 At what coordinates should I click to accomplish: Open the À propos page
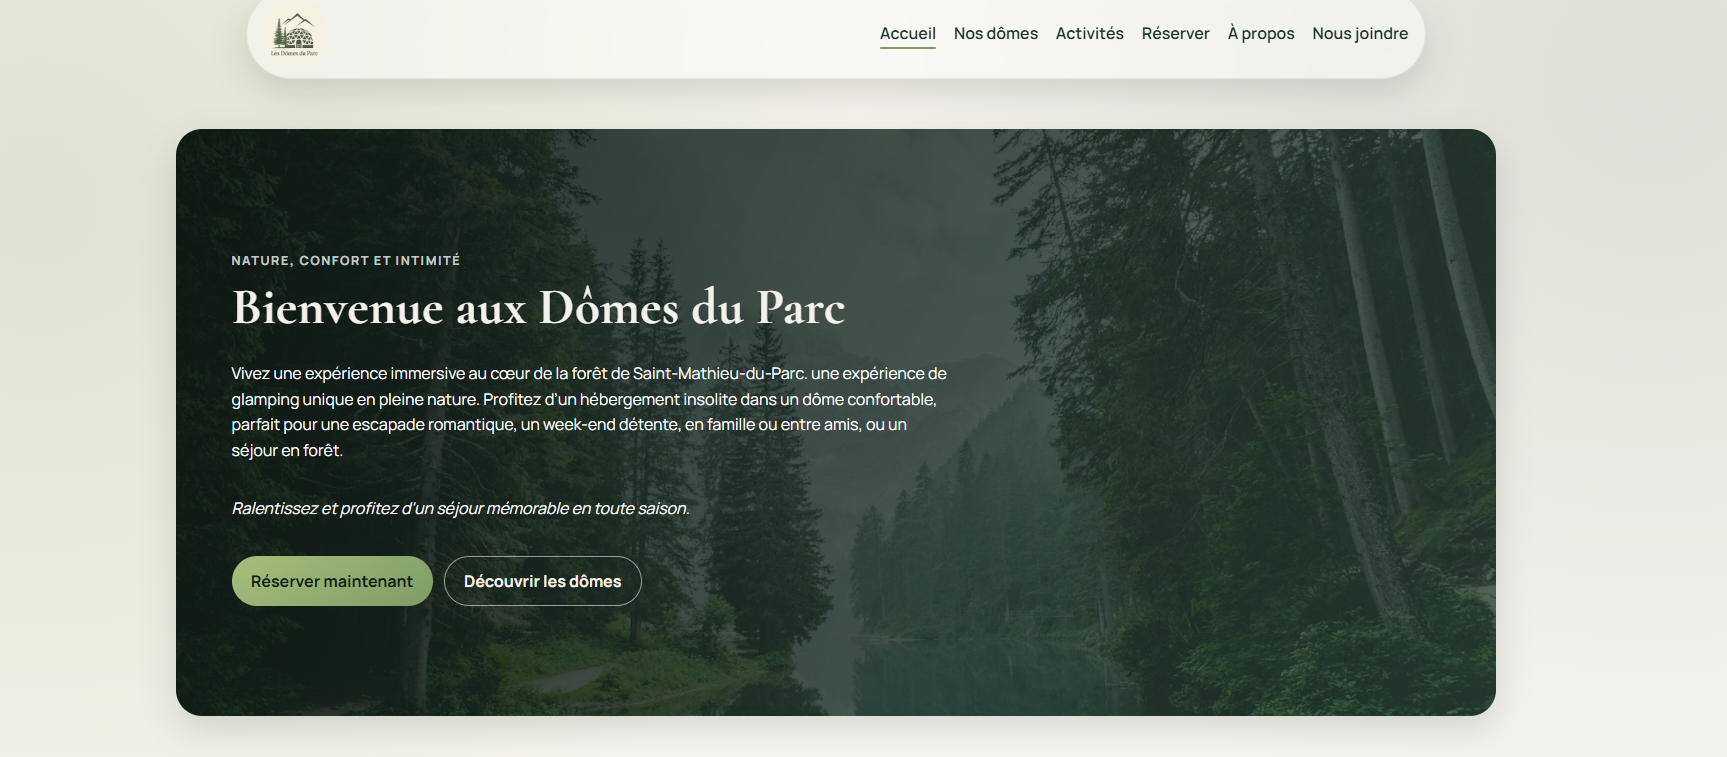pyautogui.click(x=1261, y=34)
